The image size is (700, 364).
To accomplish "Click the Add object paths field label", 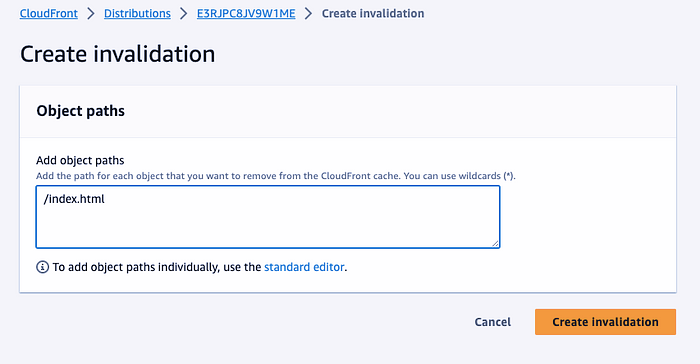I will pos(80,160).
